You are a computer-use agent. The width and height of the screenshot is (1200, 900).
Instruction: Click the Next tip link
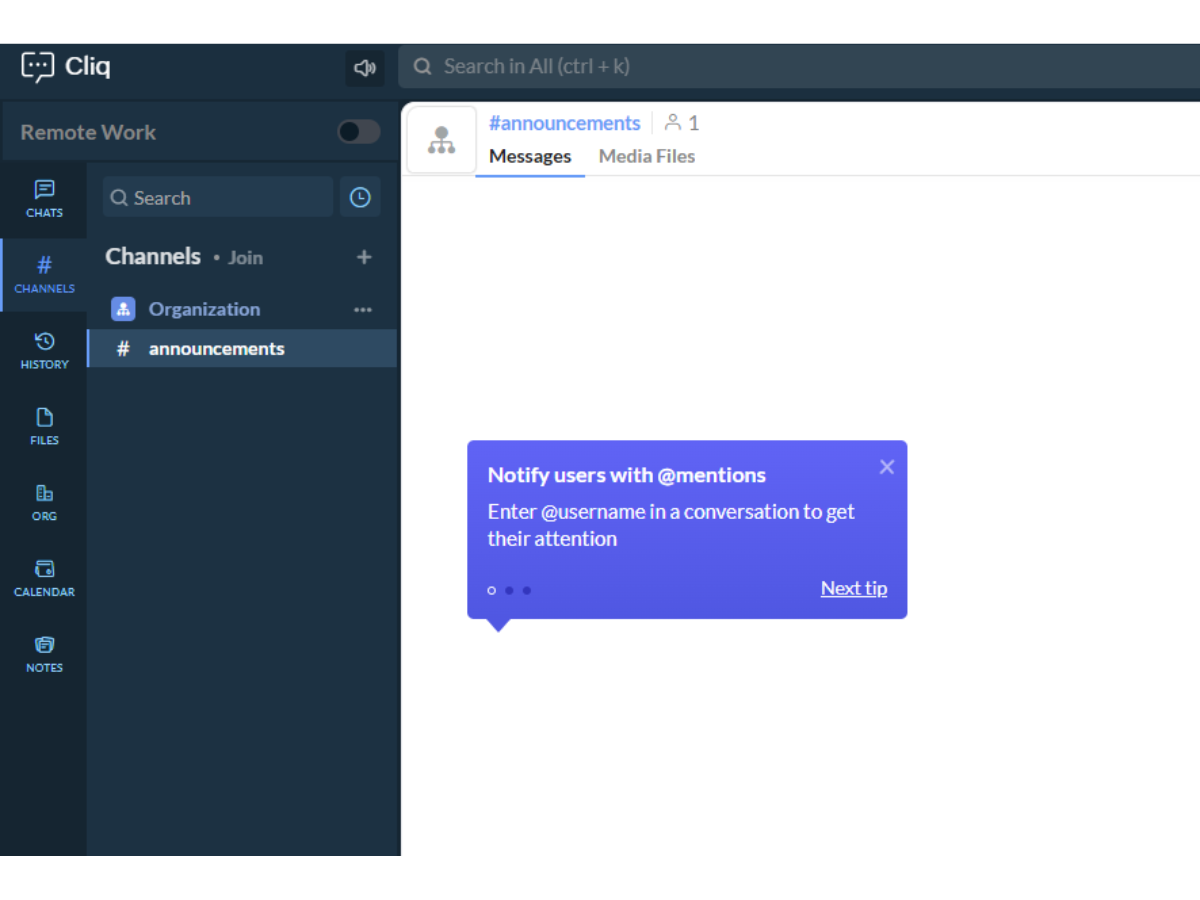tap(853, 588)
